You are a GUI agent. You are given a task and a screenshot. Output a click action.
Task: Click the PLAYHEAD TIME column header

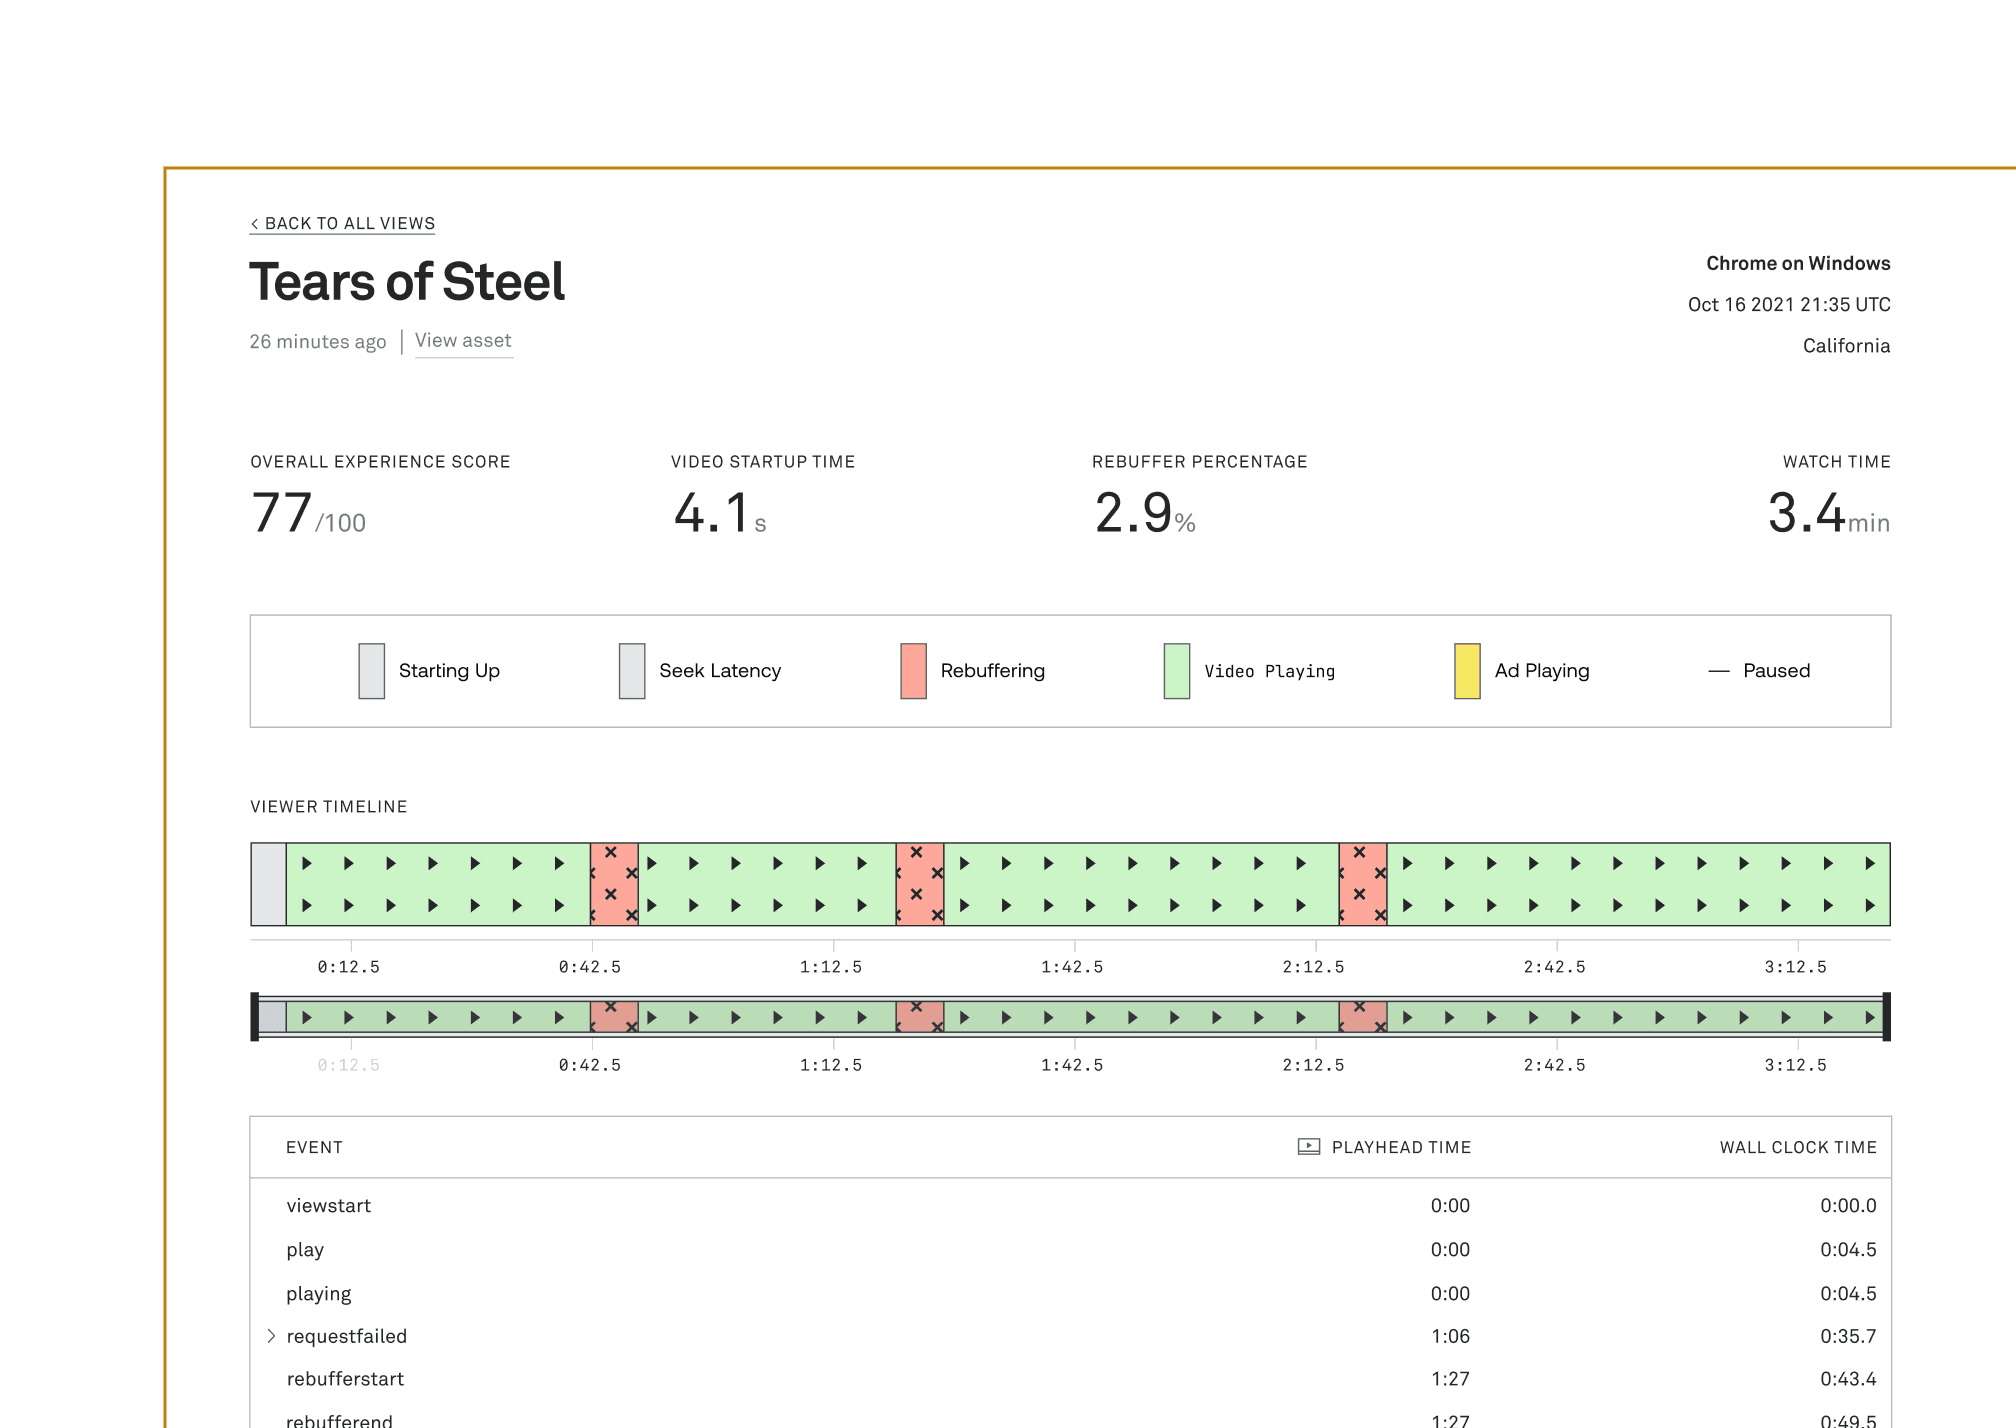[x=1400, y=1147]
